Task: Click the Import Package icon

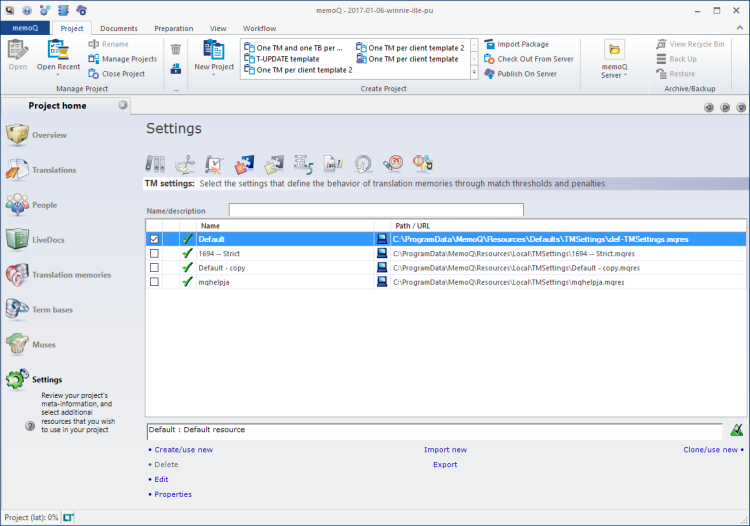Action: click(x=488, y=45)
